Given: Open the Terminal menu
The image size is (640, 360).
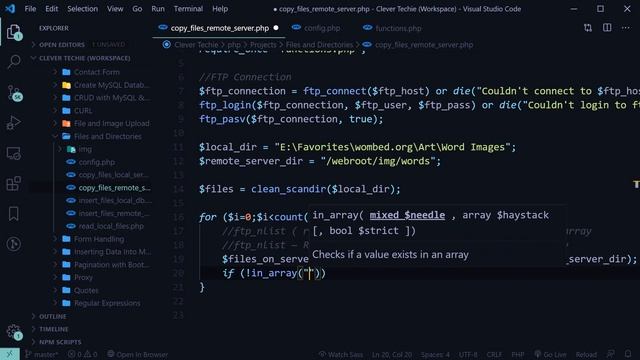Looking at the screenshot, I should (188, 9).
